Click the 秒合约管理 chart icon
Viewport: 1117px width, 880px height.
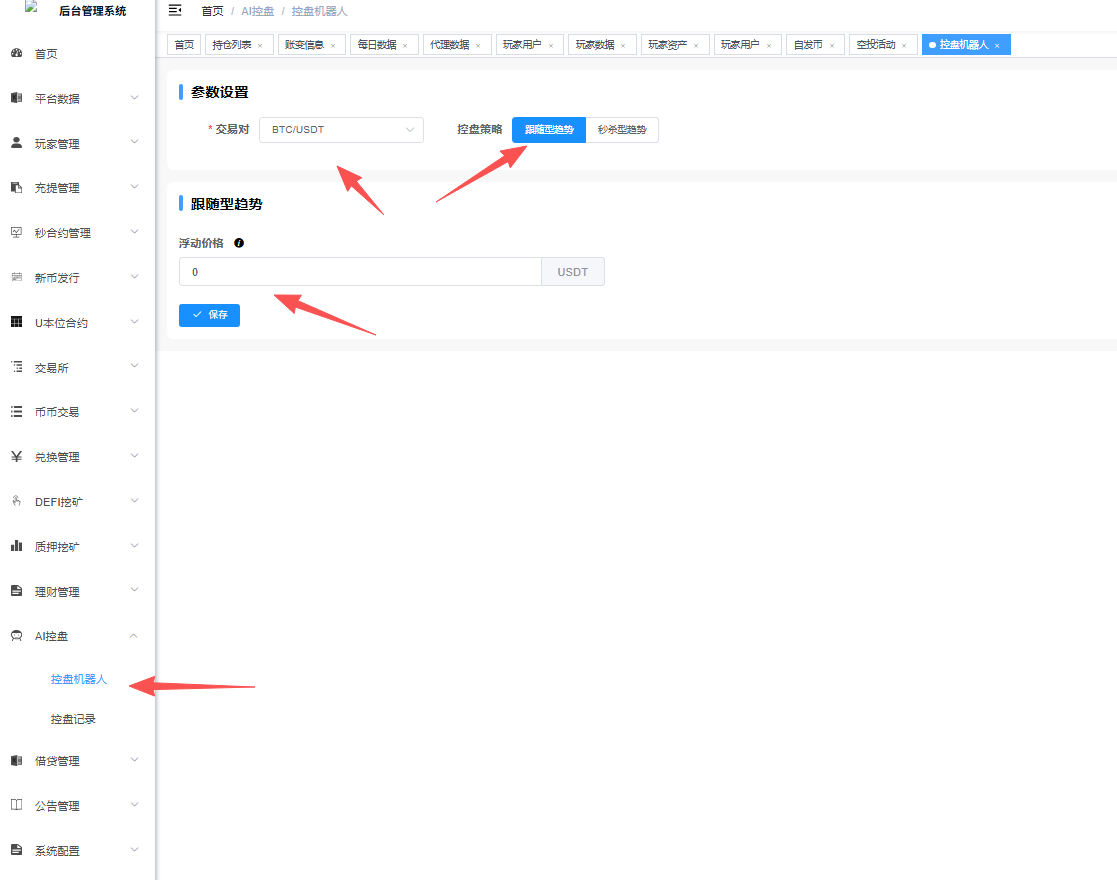(16, 232)
